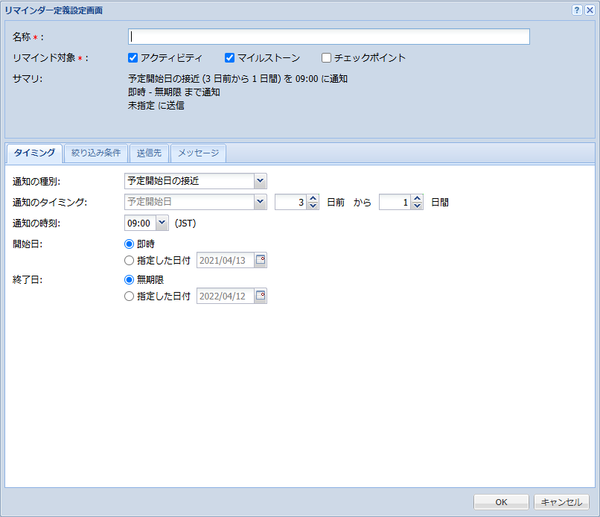Uncheck the アクティビティ checkbox

(x=133, y=58)
